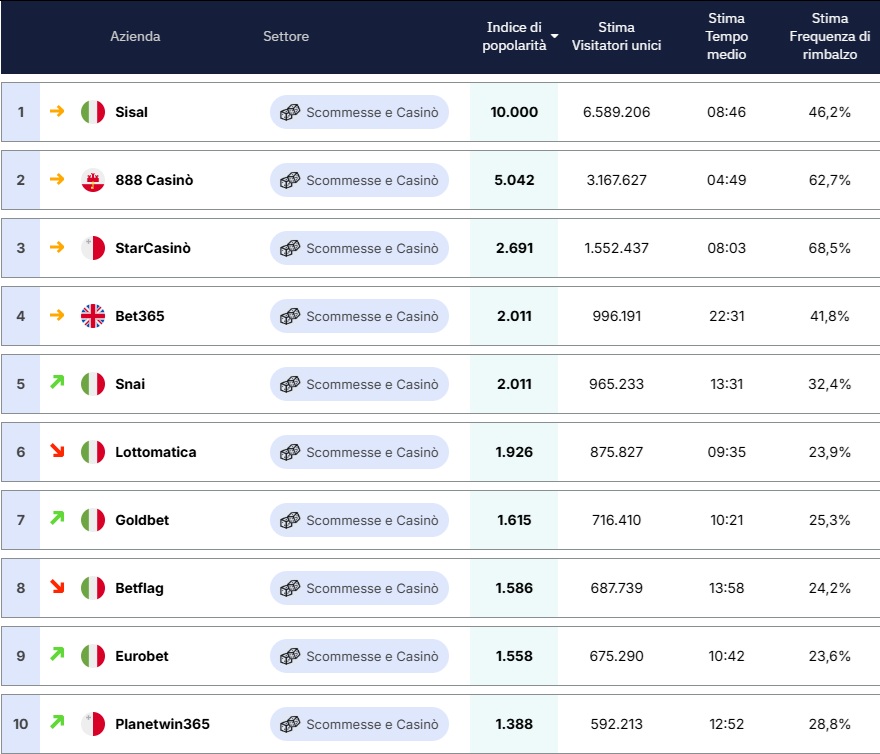Image resolution: width=880 pixels, height=754 pixels.
Task: Click the Italian flag icon beside Sisal
Action: point(91,112)
